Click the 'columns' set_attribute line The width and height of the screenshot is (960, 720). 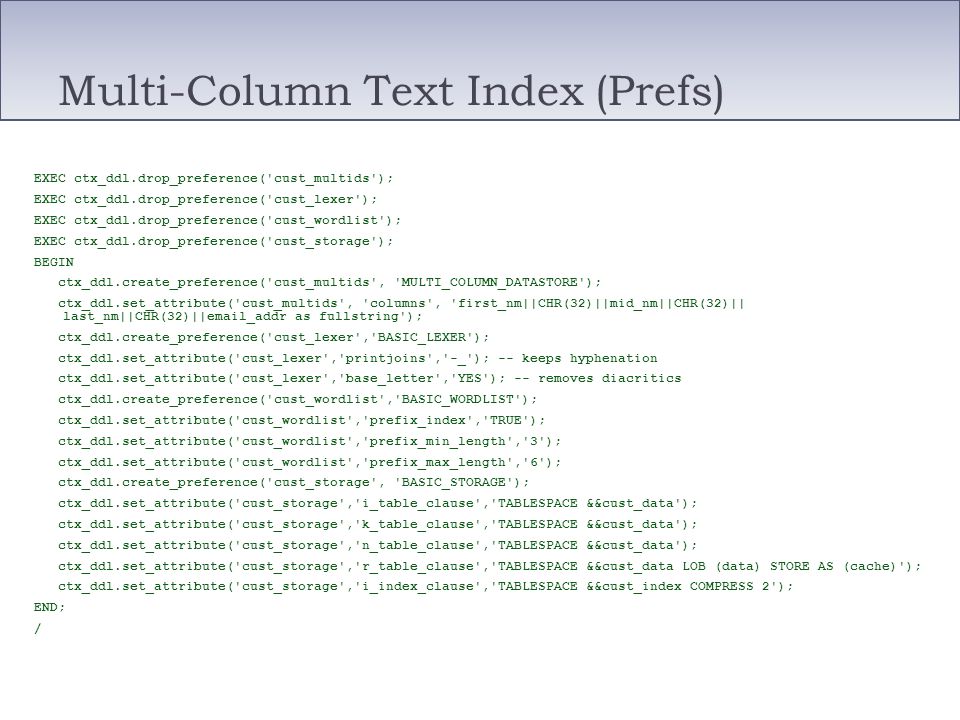(x=401, y=303)
